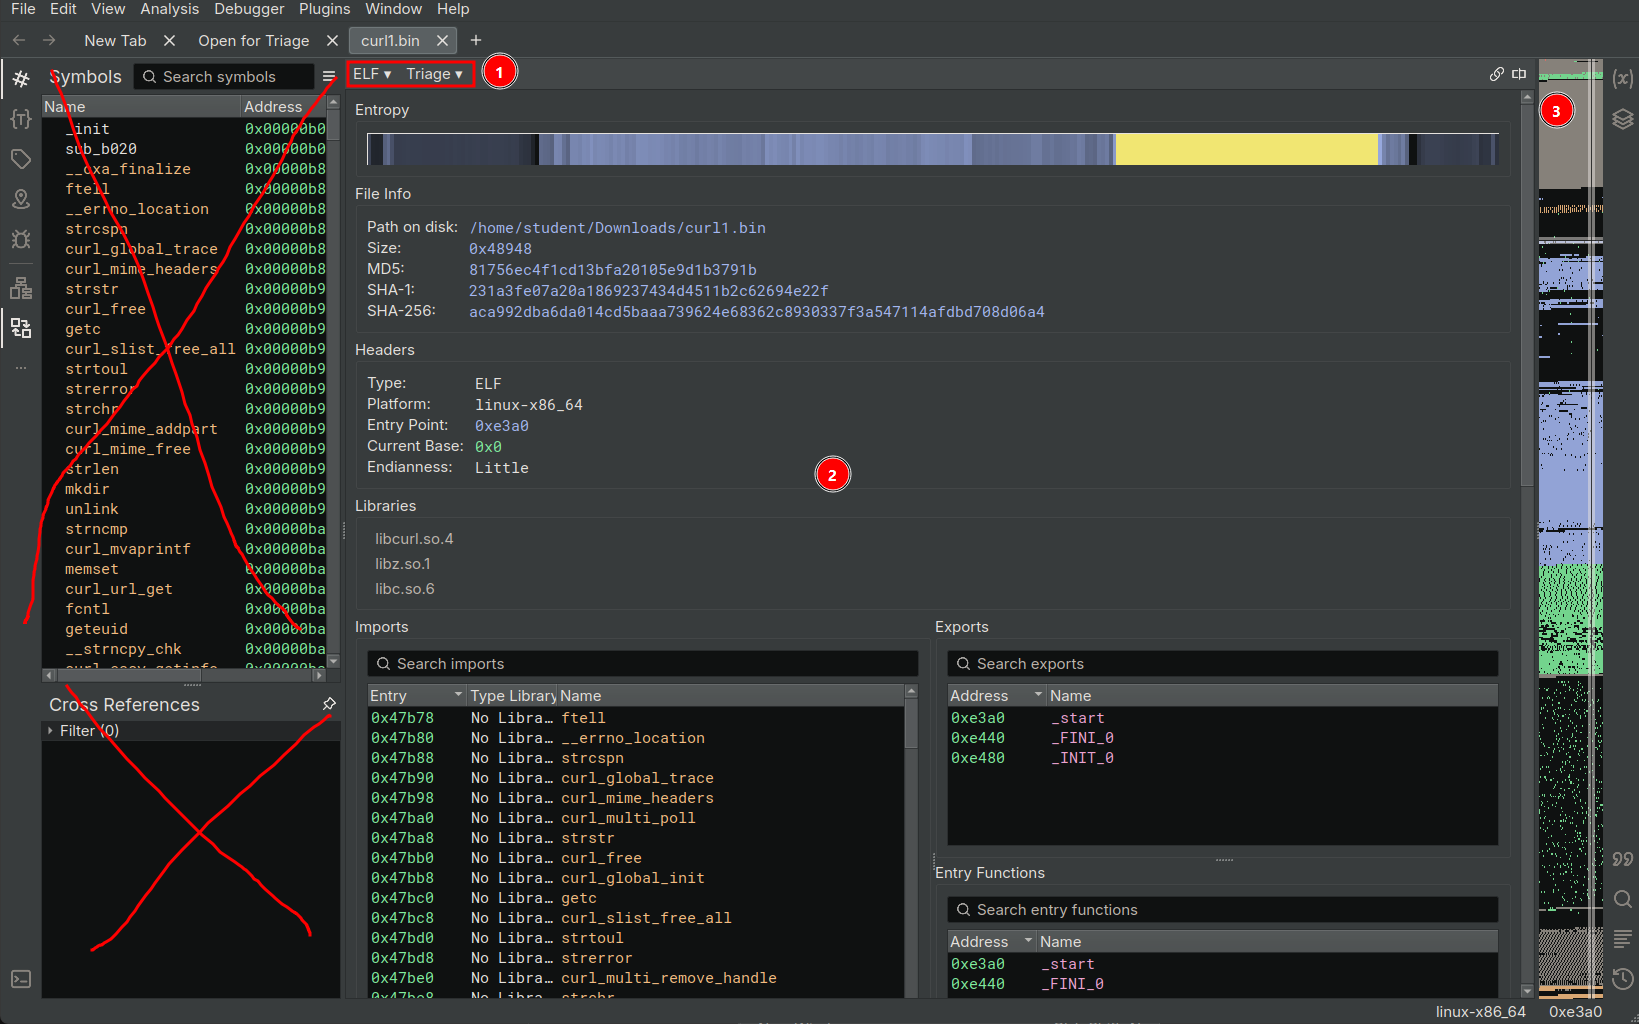Open the Strings quote-mark icon

click(1622, 859)
